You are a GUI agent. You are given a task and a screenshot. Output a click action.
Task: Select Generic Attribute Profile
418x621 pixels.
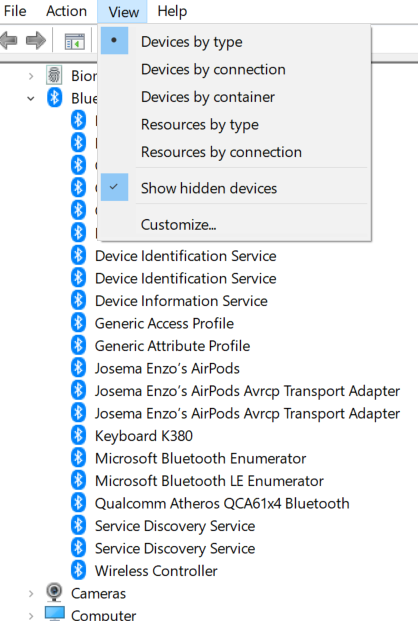pyautogui.click(x=172, y=346)
